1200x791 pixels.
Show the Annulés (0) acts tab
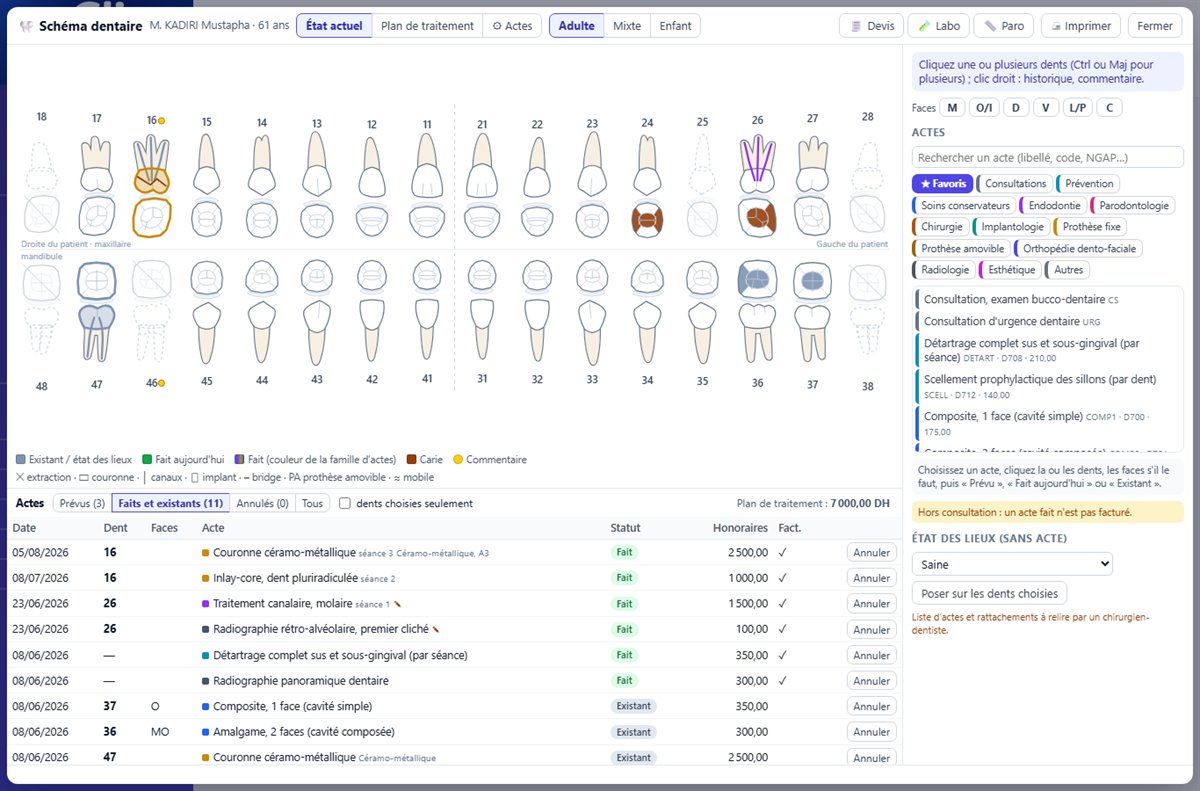click(x=261, y=504)
